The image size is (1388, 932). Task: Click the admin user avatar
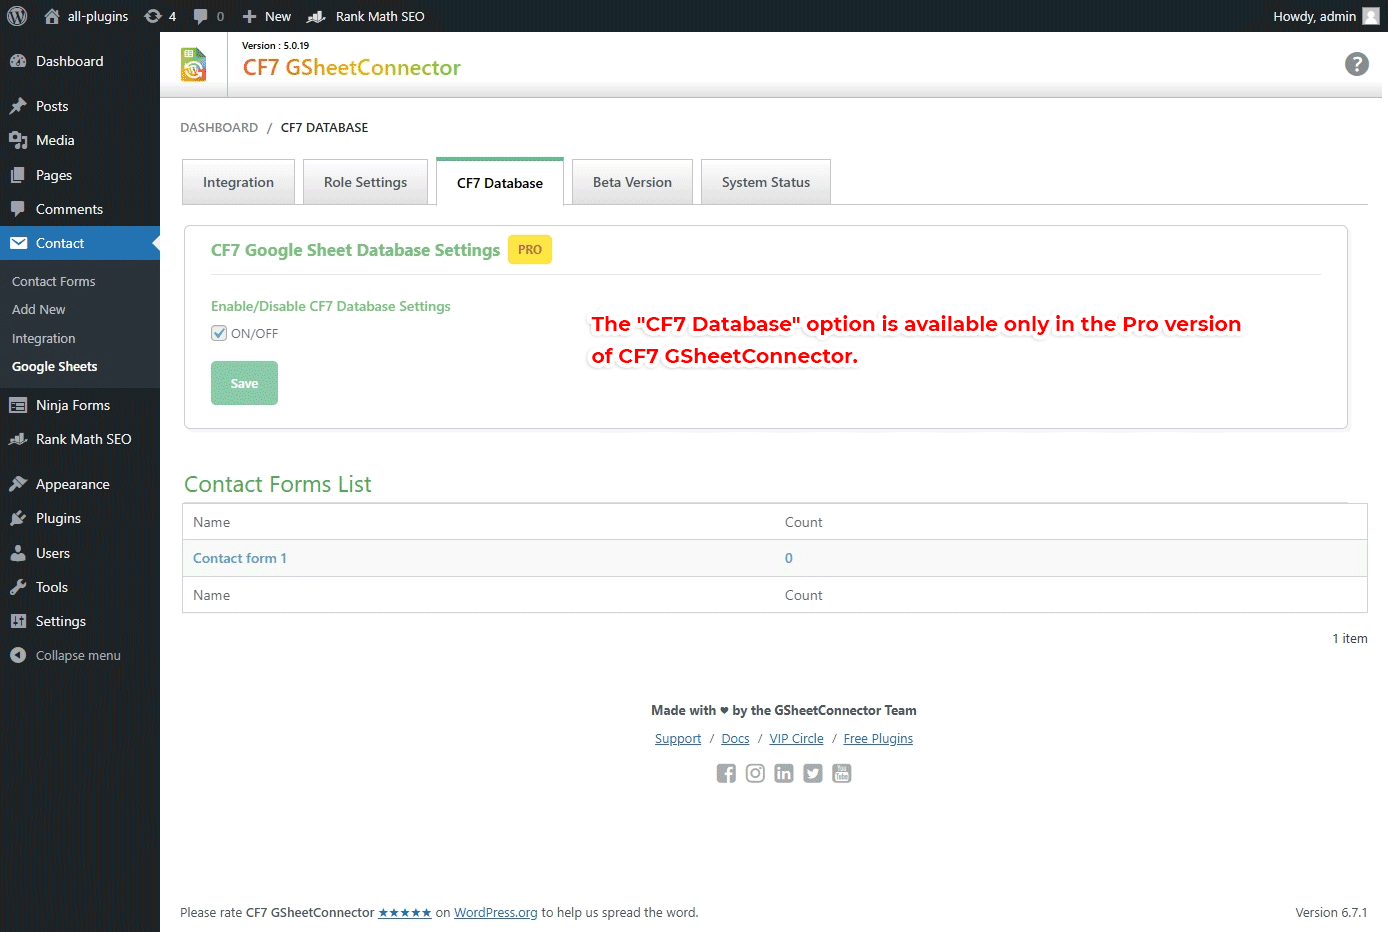coord(1371,16)
